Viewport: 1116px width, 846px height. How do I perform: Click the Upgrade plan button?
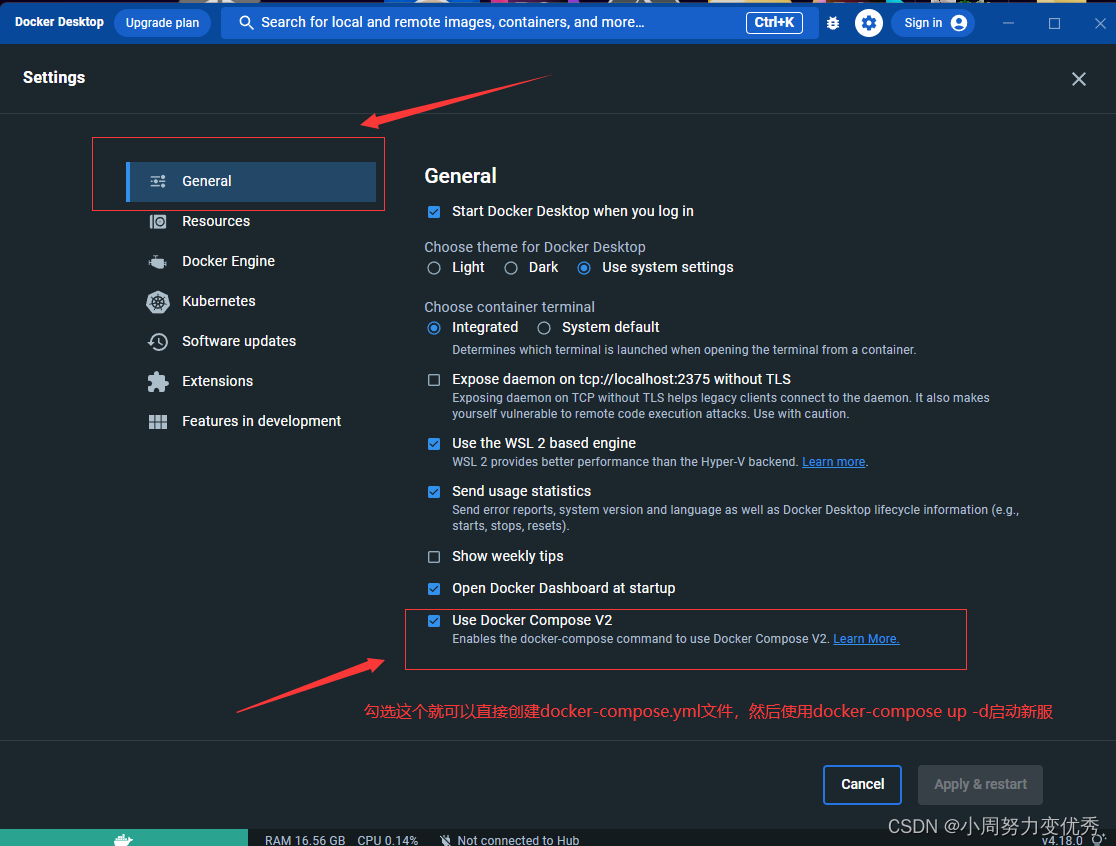(x=162, y=23)
